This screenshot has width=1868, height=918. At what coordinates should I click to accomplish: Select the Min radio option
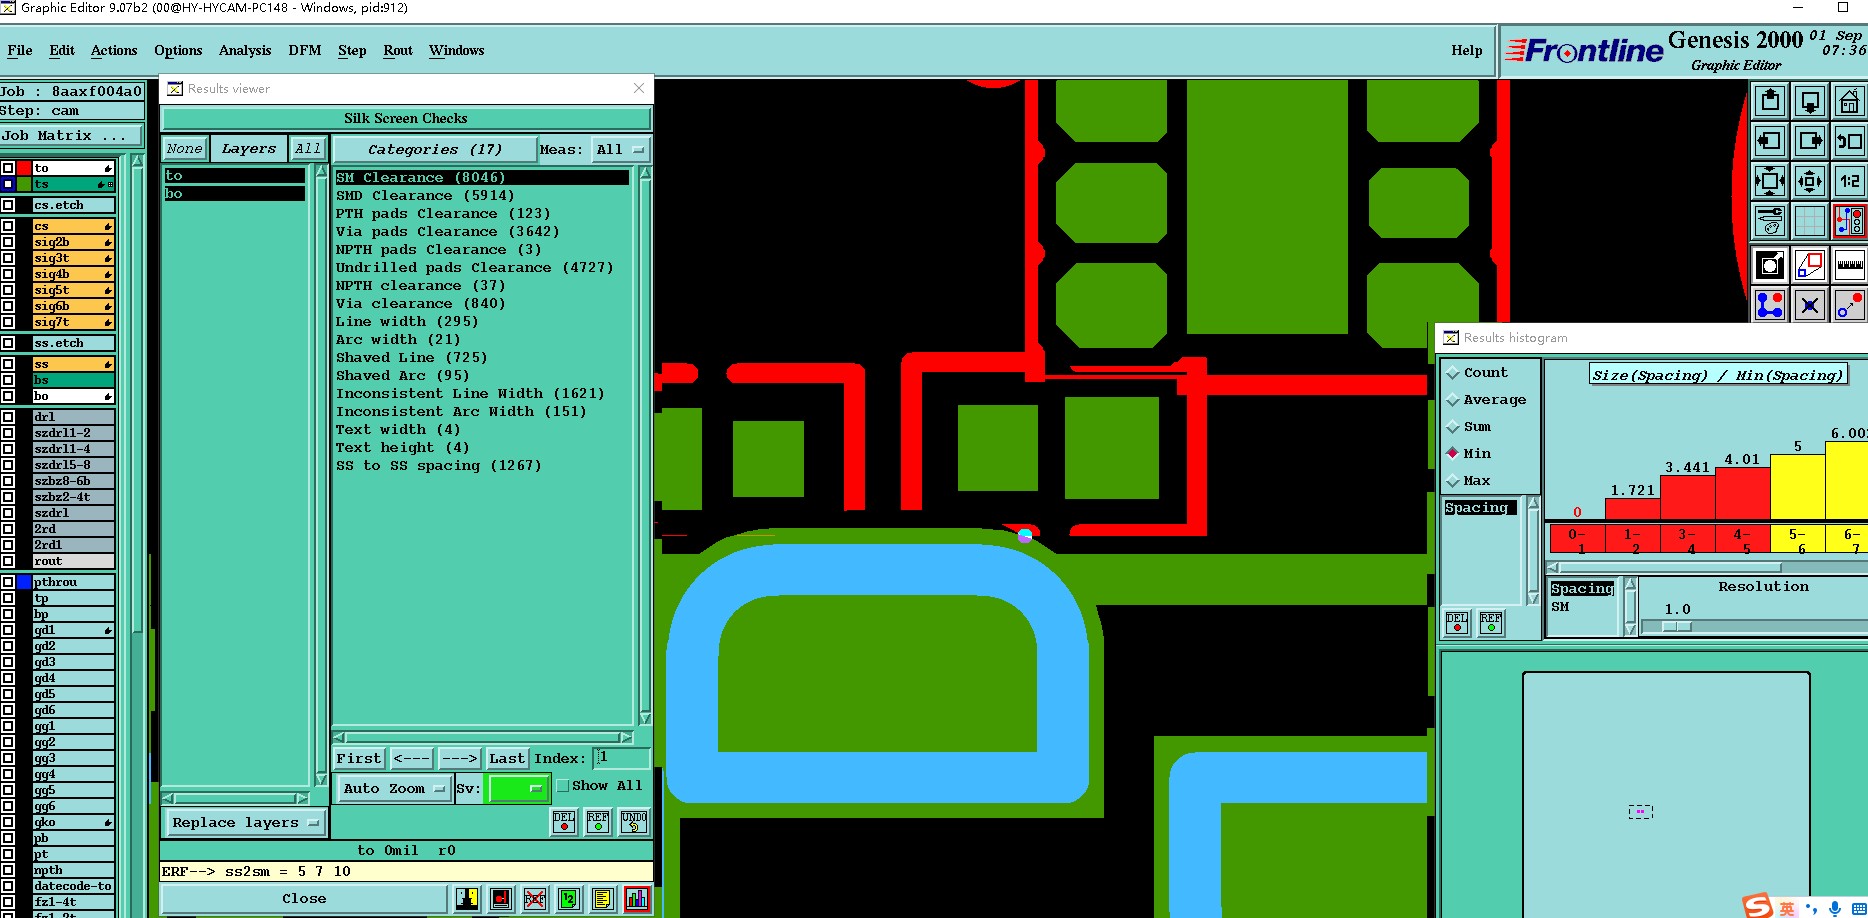click(x=1453, y=454)
